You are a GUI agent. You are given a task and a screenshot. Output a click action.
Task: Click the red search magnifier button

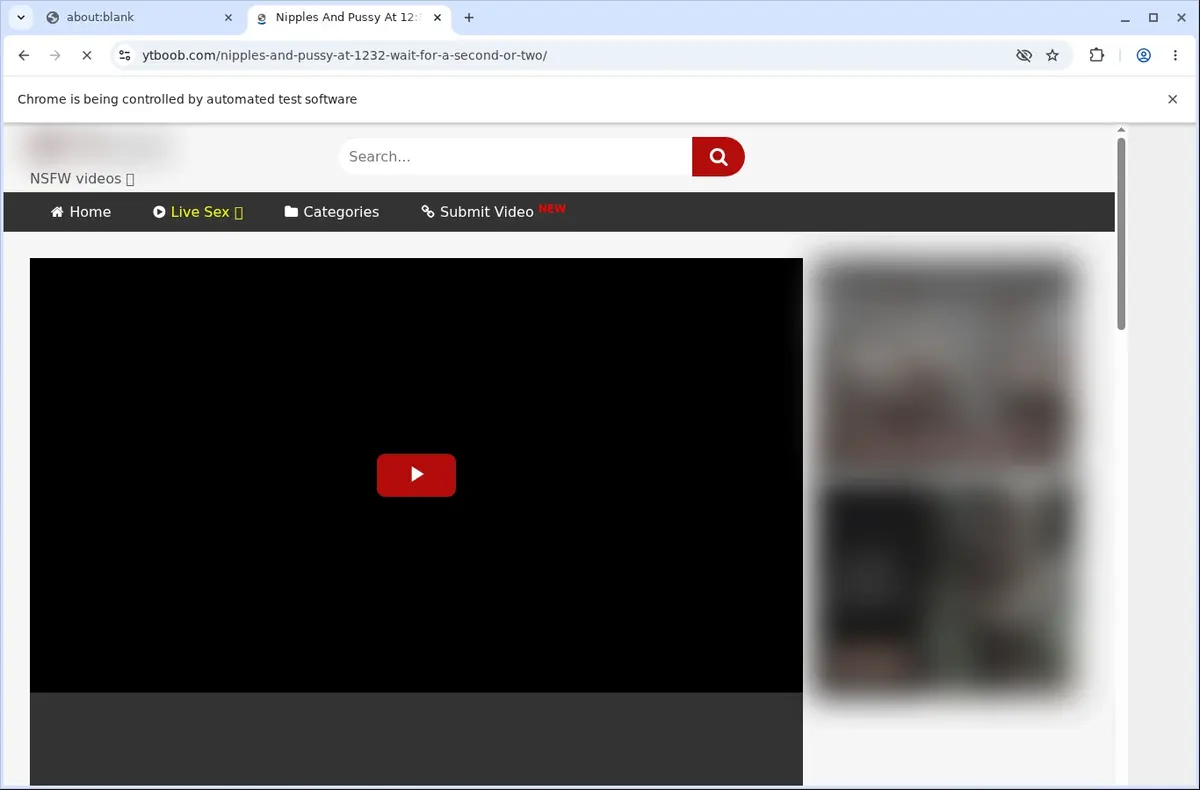coord(718,156)
